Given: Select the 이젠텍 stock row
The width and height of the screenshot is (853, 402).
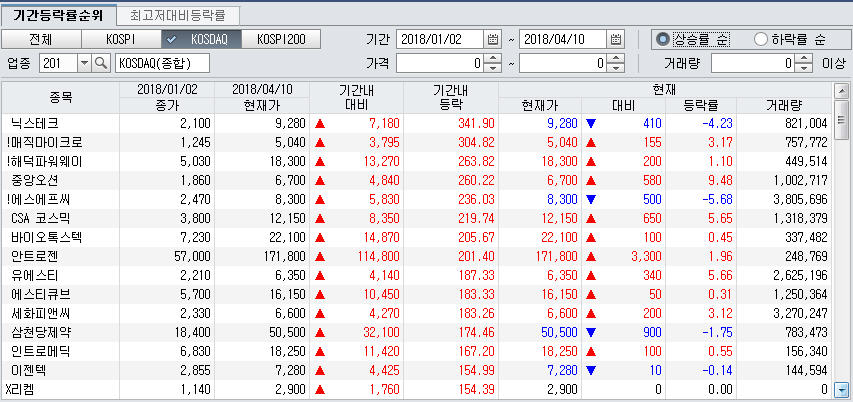Looking at the screenshot, I should [417, 370].
